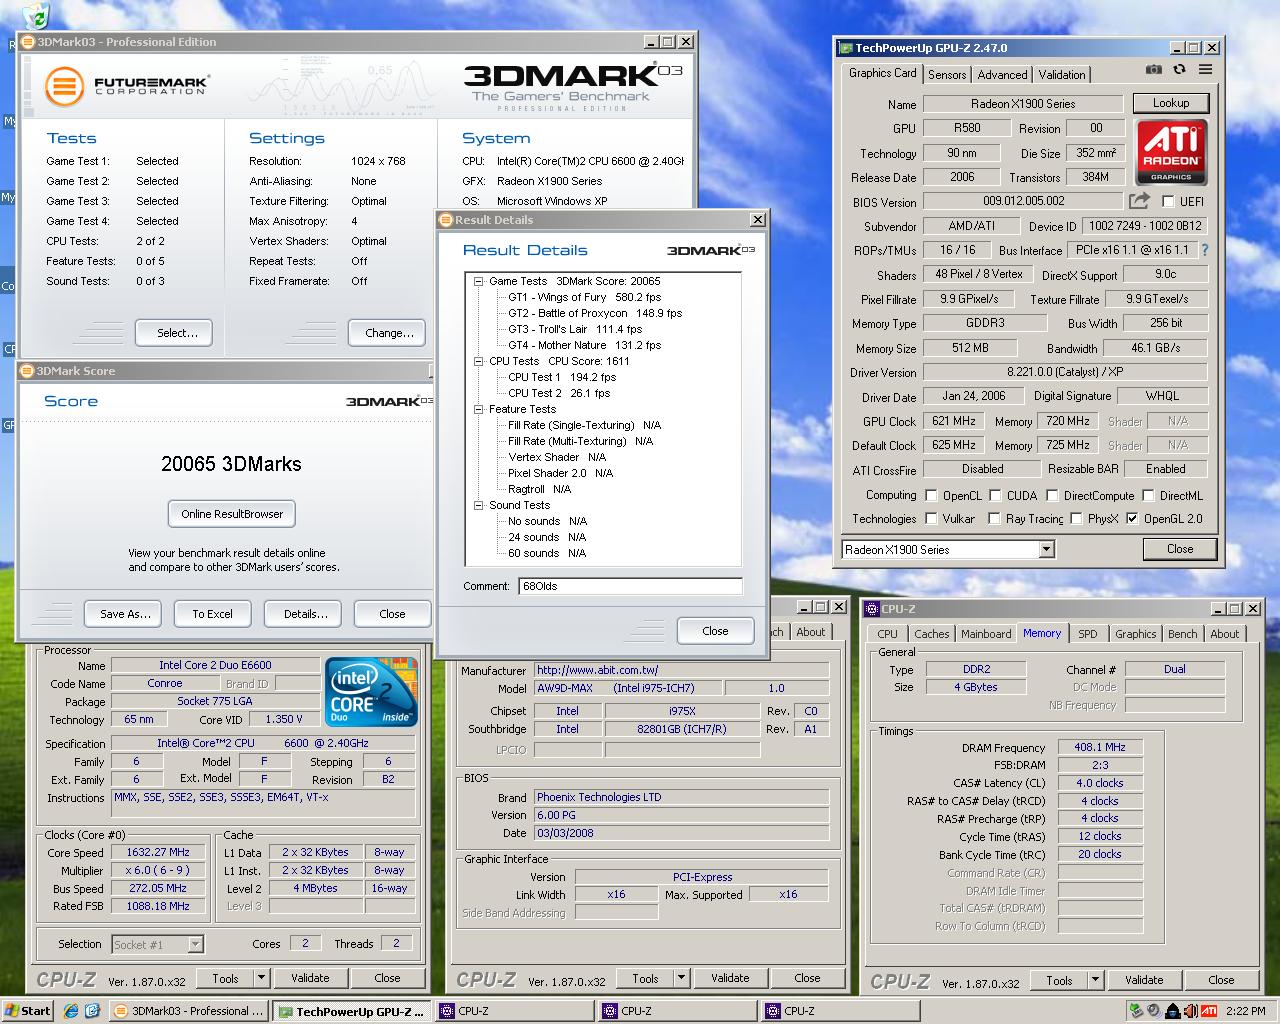Collapse the Feature Tests tree node
The image size is (1280, 1024).
point(479,409)
